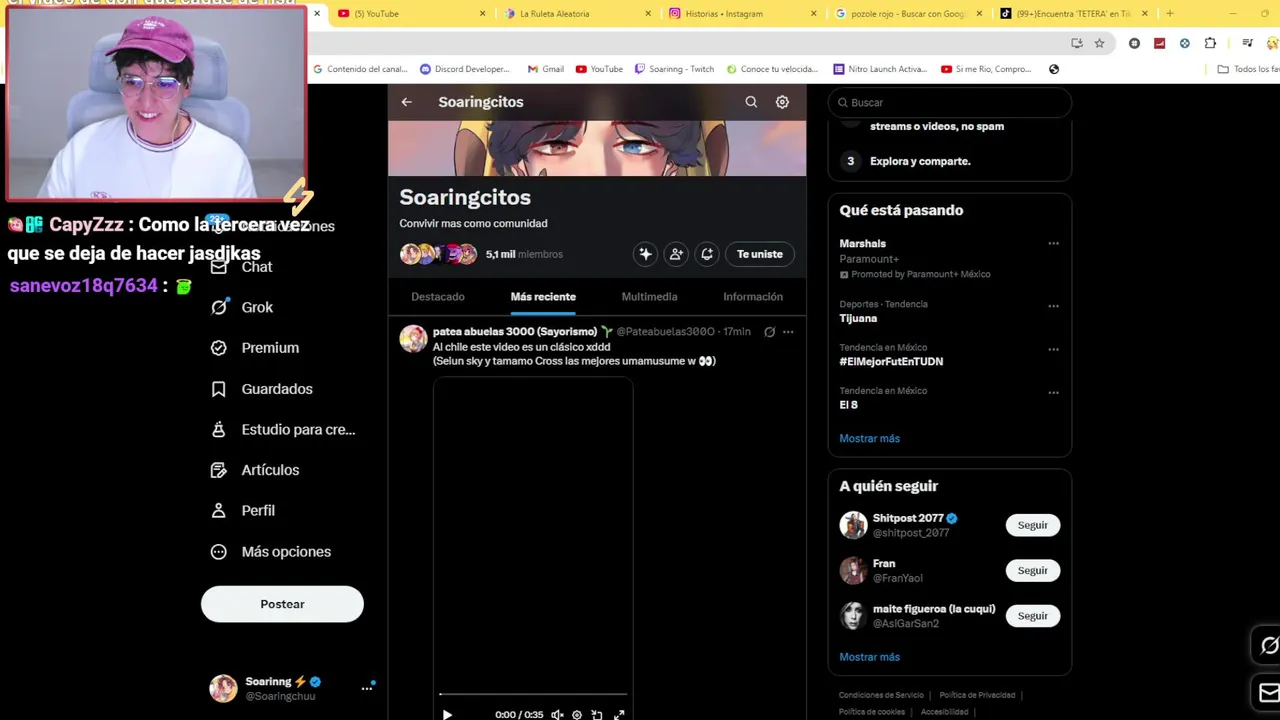1280x720 pixels.
Task: Click the Buscar search field
Action: point(950,102)
